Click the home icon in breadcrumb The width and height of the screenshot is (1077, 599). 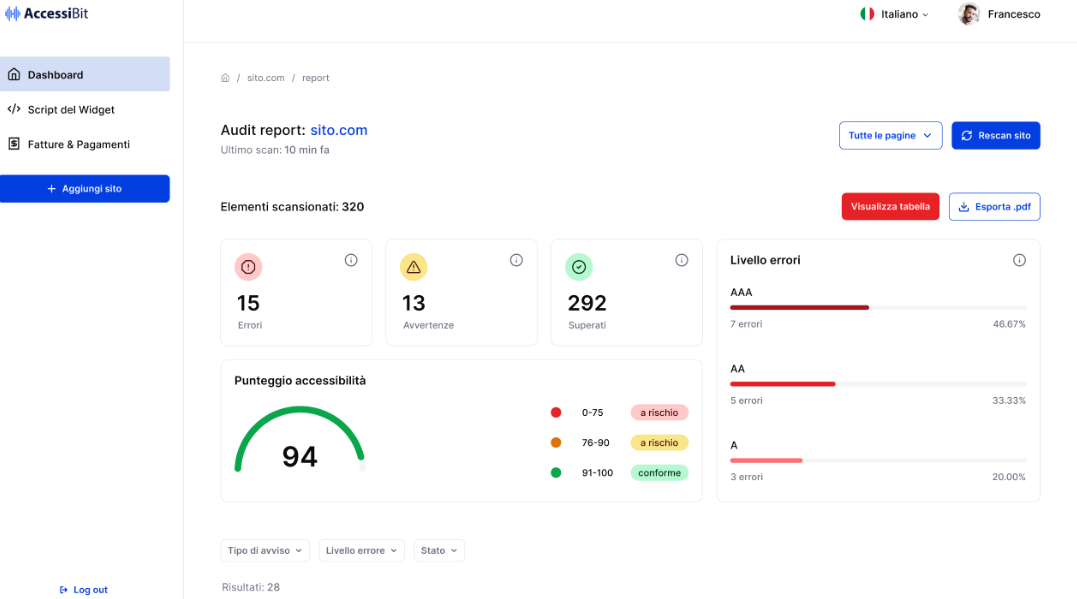coord(225,78)
